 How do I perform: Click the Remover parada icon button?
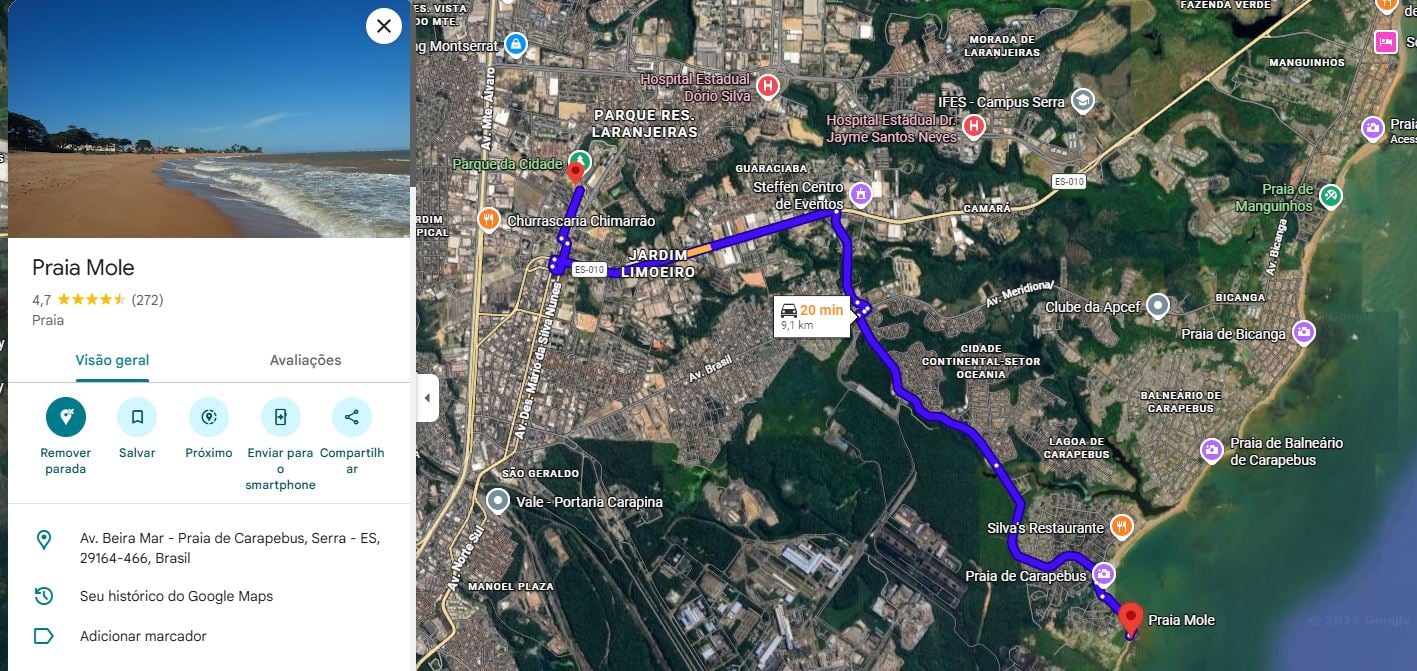pyautogui.click(x=66, y=417)
